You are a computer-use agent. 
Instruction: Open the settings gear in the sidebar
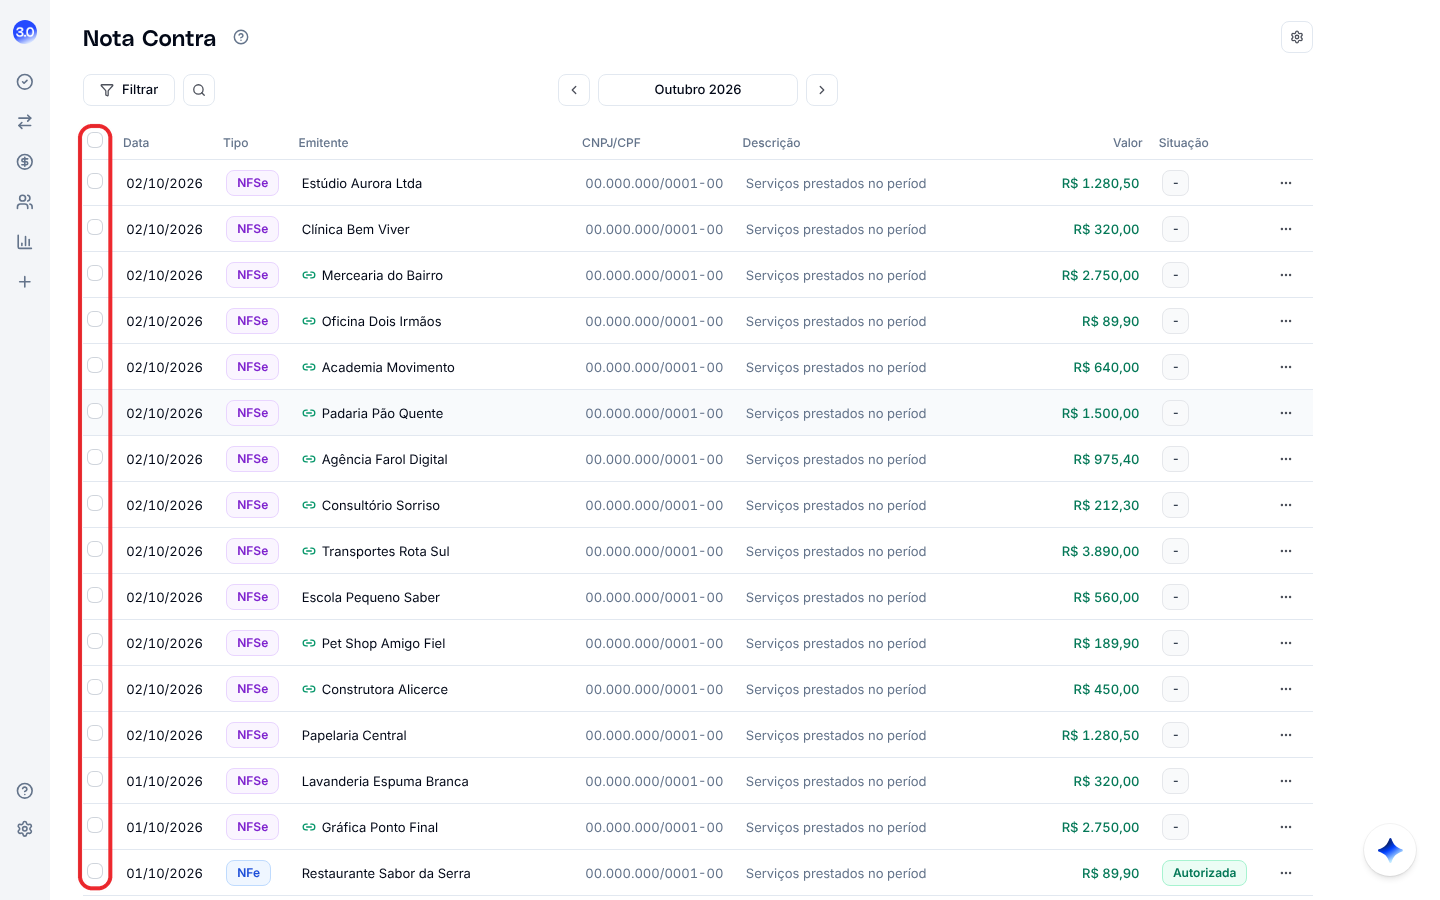(25, 829)
